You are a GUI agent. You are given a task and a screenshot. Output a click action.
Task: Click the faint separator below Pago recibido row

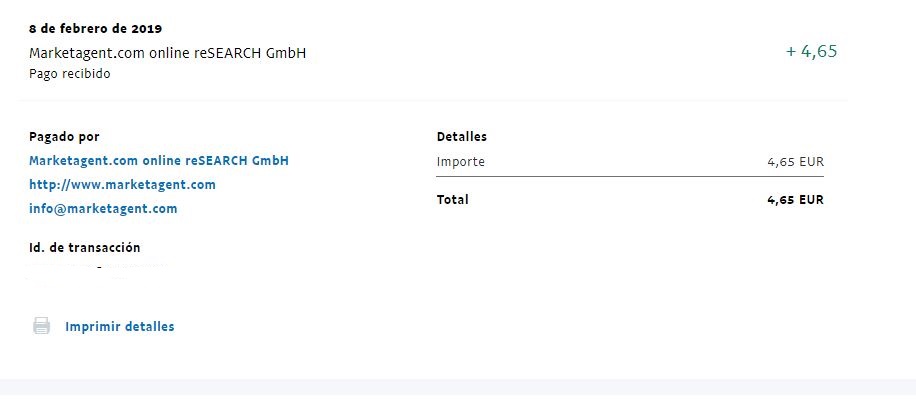pos(432,100)
